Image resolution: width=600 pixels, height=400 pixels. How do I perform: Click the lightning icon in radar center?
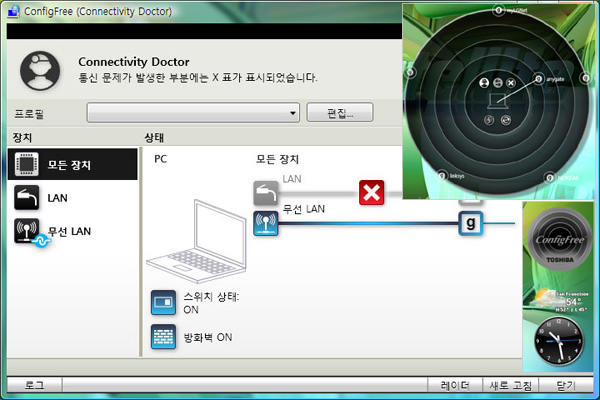[489, 120]
